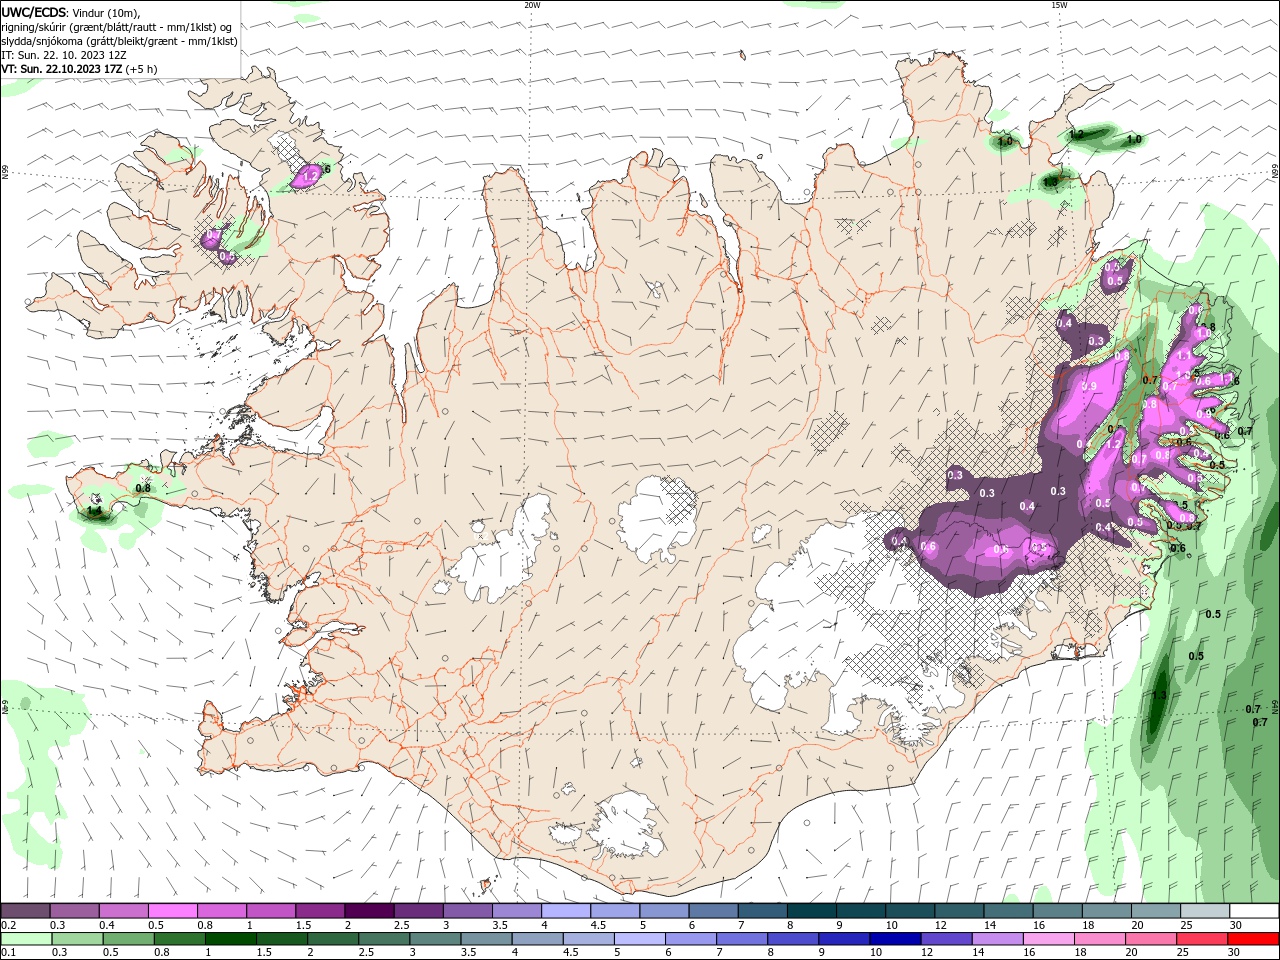
Task: Click the 0.5 green swatch in the lower legend row
Action: pyautogui.click(x=128, y=939)
